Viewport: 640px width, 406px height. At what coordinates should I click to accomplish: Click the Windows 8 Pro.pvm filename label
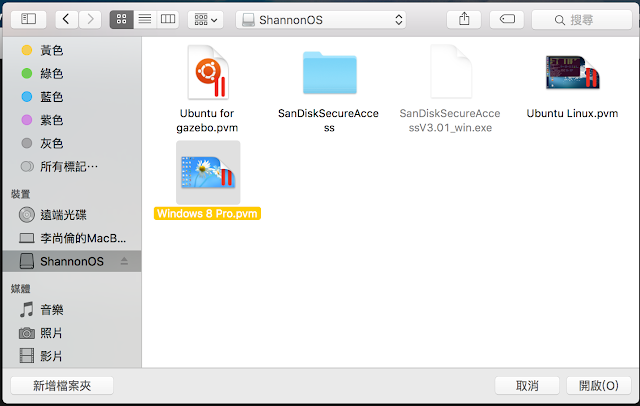pos(207,214)
